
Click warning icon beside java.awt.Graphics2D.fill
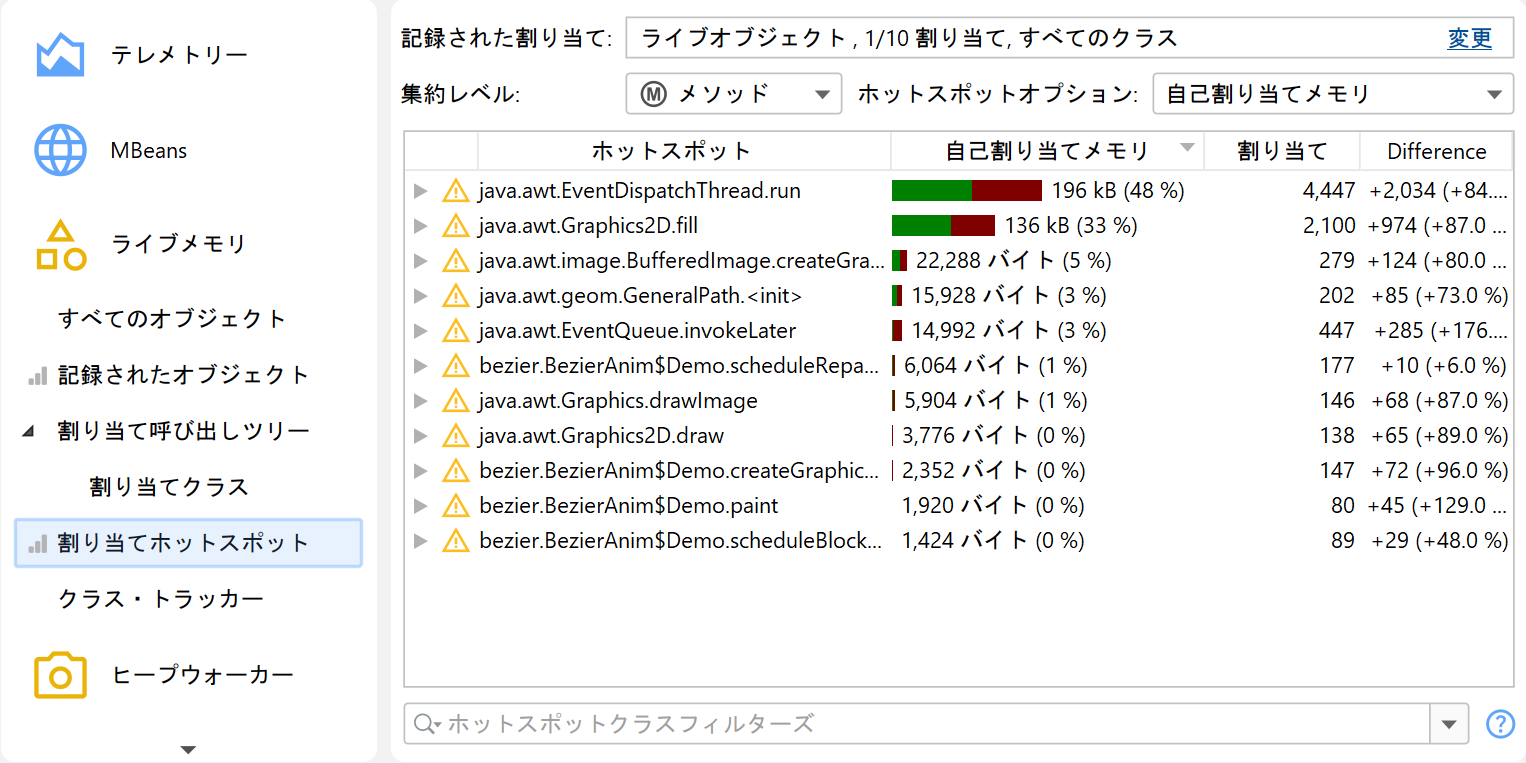tap(456, 226)
